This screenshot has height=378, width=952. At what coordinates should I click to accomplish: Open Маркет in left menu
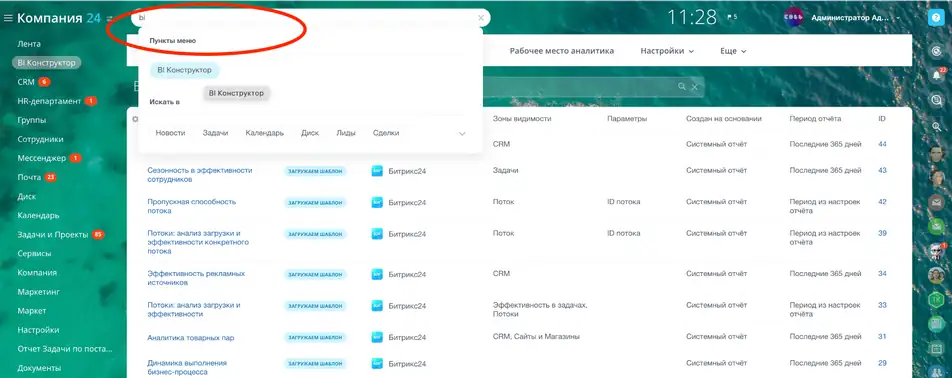click(32, 311)
